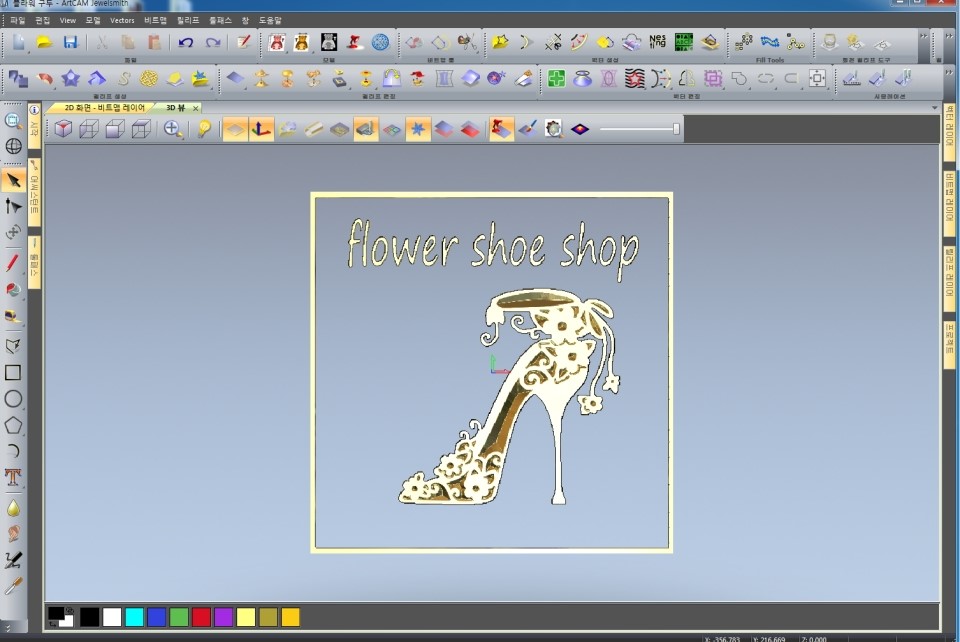Open the 파일 menu
This screenshot has height=642, width=960.
[x=17, y=20]
